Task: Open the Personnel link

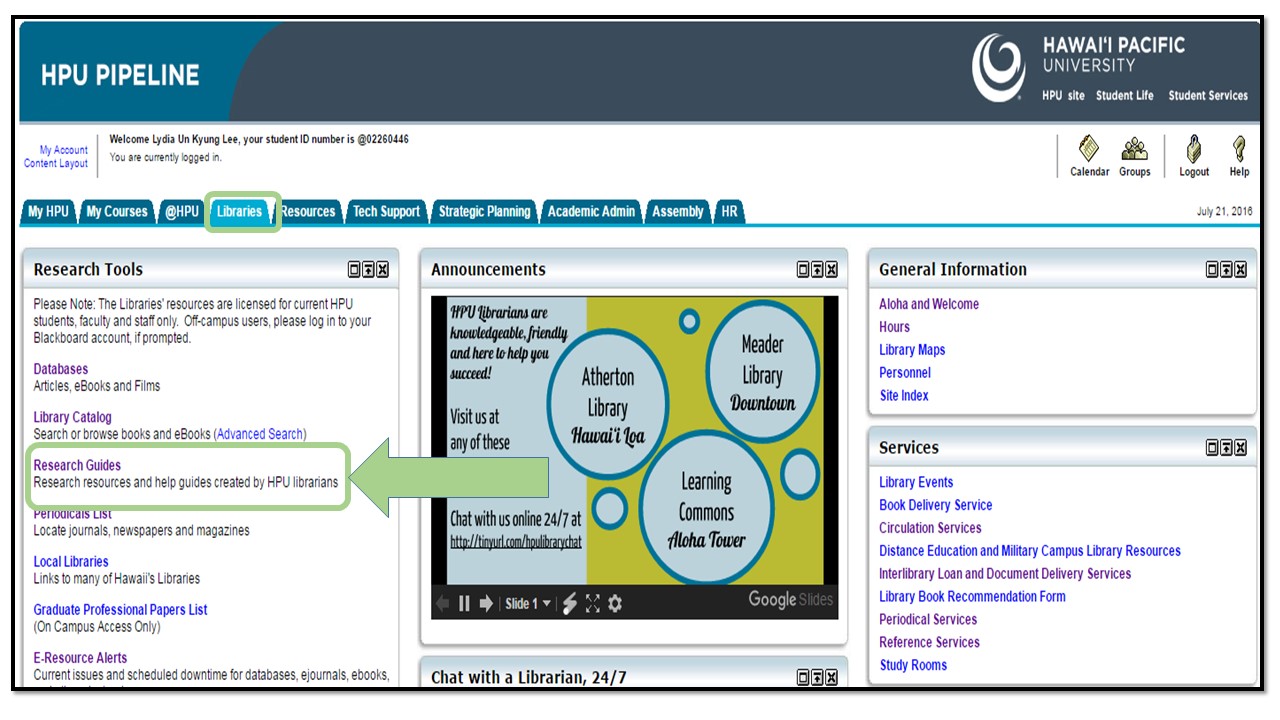Action: tap(905, 373)
